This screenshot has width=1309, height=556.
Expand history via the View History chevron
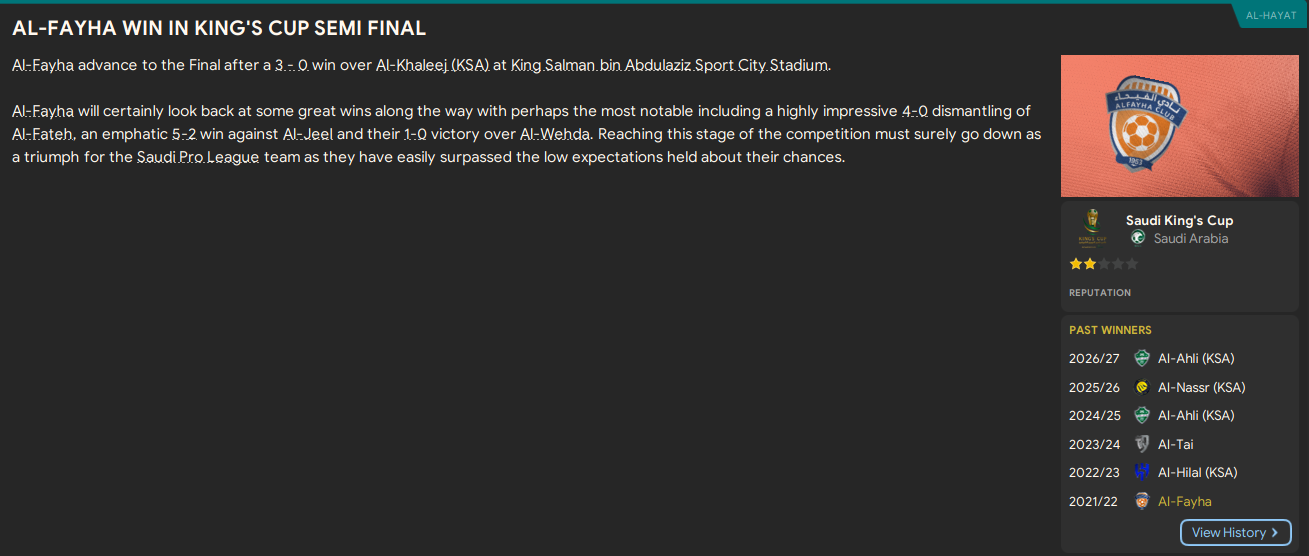click(x=1275, y=533)
